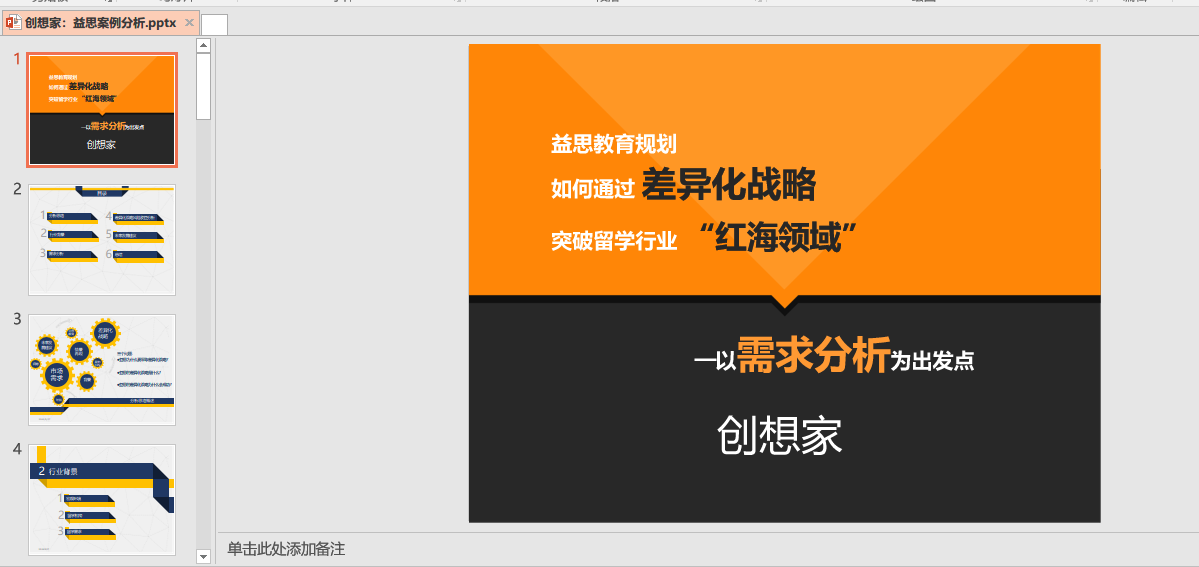
Task: Click the orange text 需求分析 on the slide
Action: click(x=813, y=354)
